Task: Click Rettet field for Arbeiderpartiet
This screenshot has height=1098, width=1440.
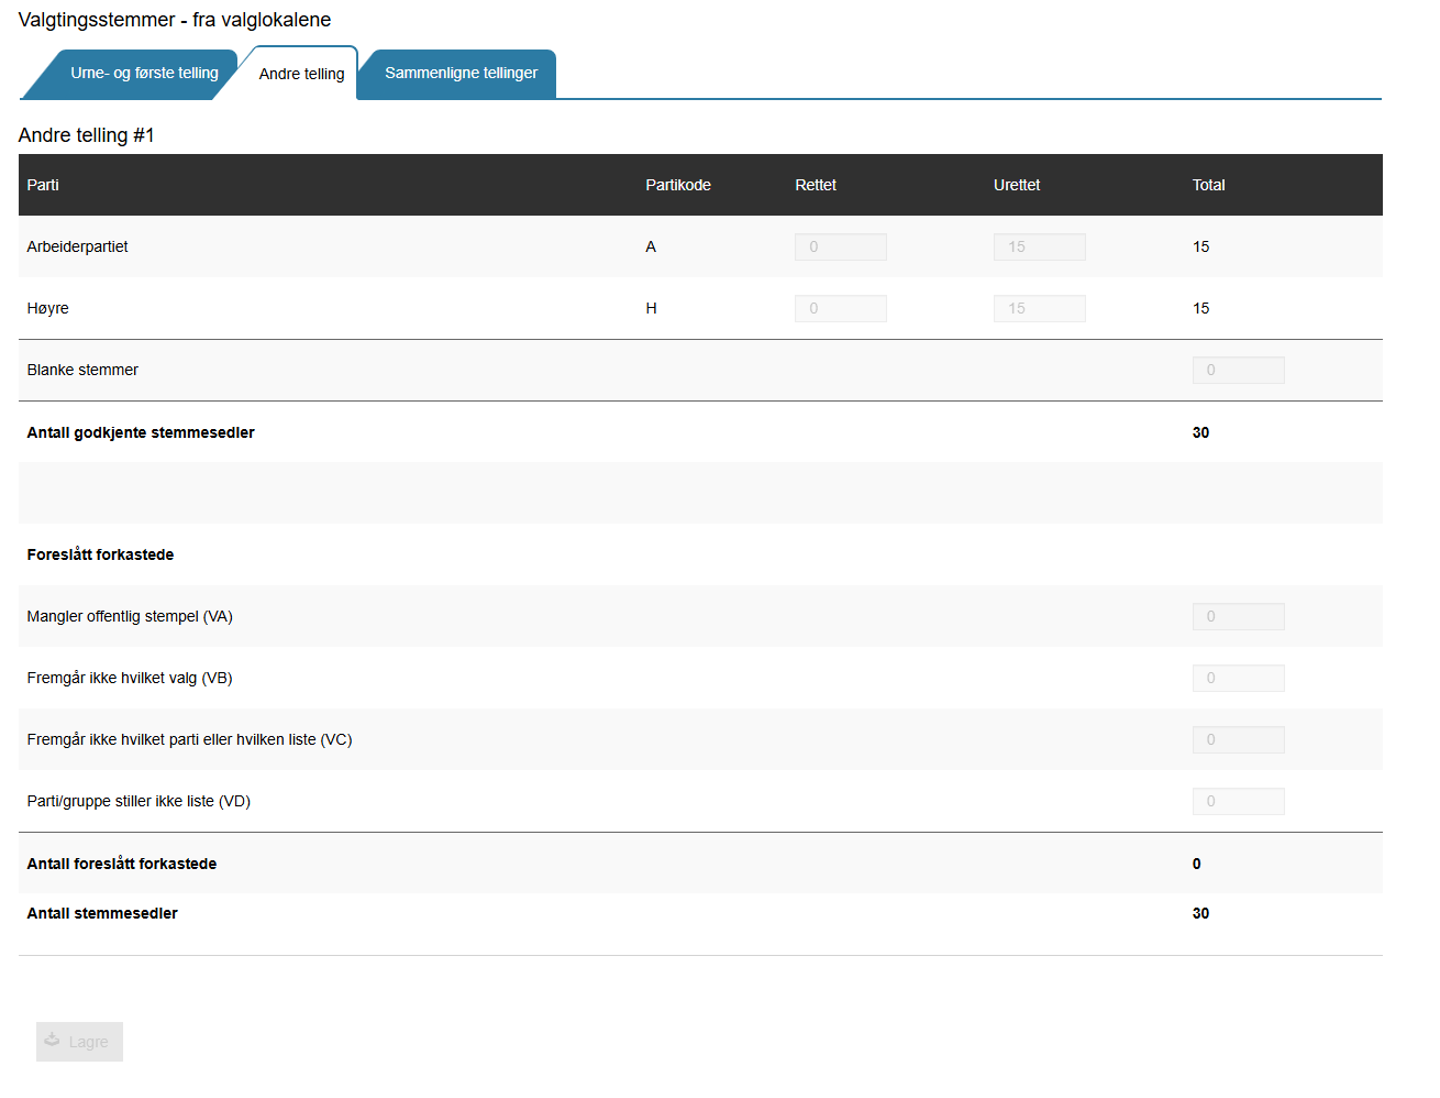Action: 840,247
